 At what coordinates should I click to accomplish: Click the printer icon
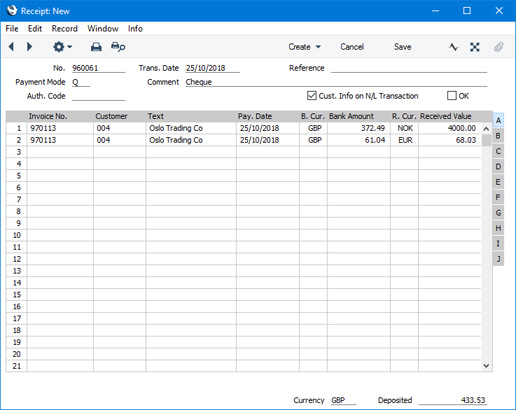pyautogui.click(x=96, y=47)
